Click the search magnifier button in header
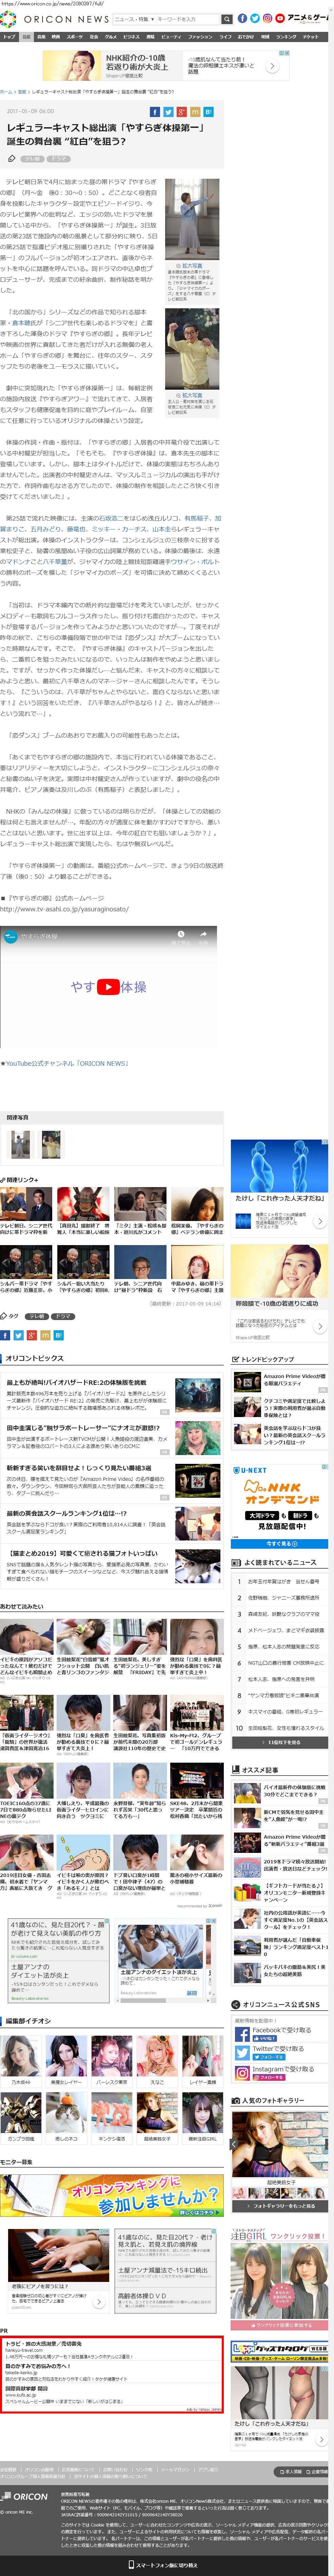334x2576 pixels. point(227,19)
